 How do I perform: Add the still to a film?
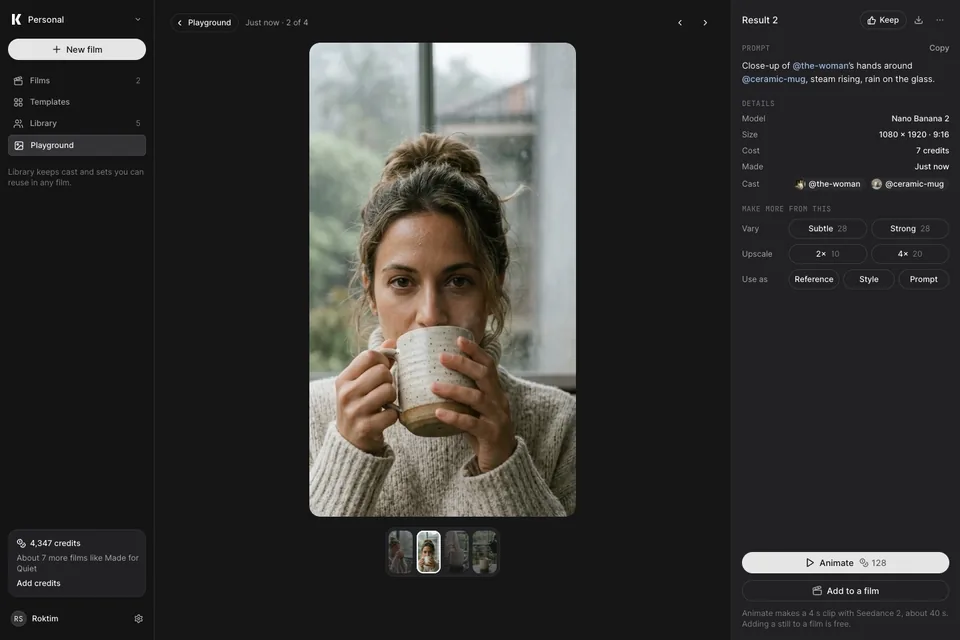[846, 591]
